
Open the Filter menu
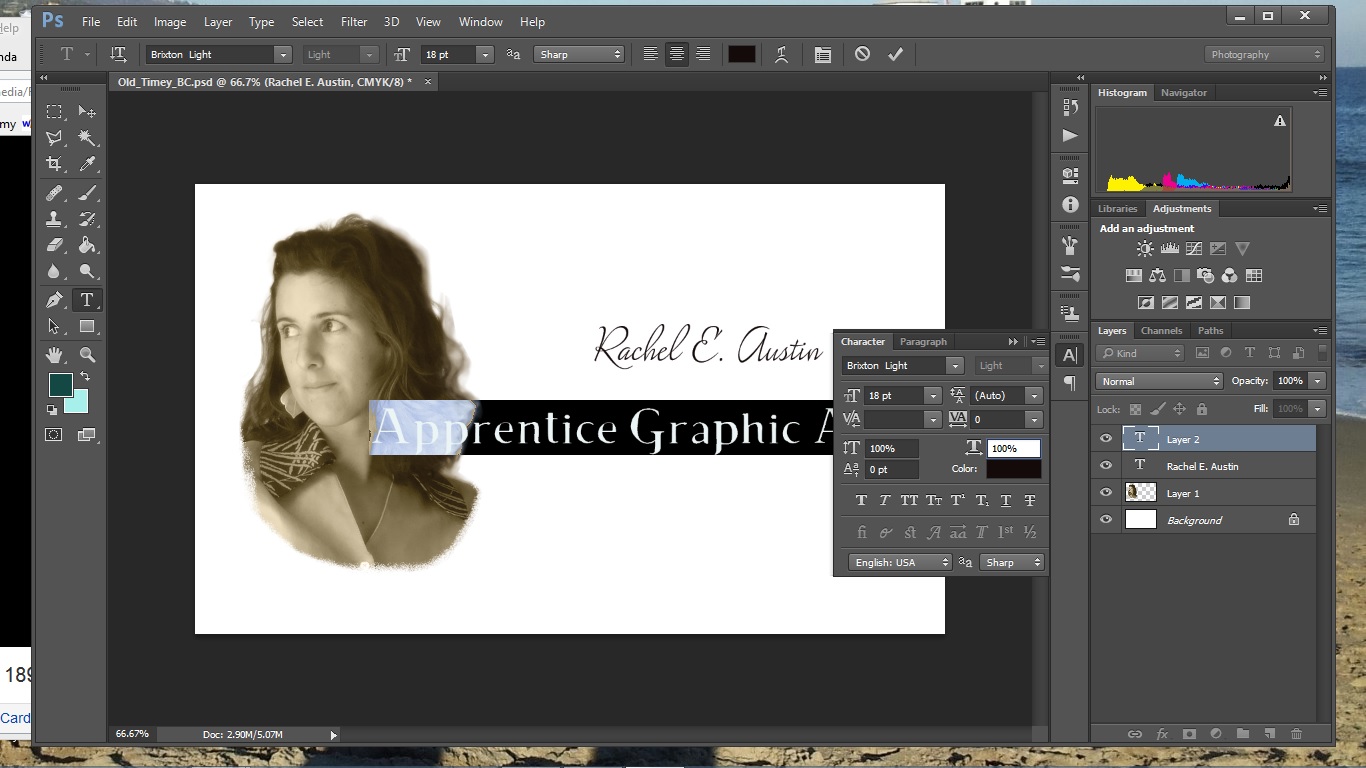[x=353, y=22]
